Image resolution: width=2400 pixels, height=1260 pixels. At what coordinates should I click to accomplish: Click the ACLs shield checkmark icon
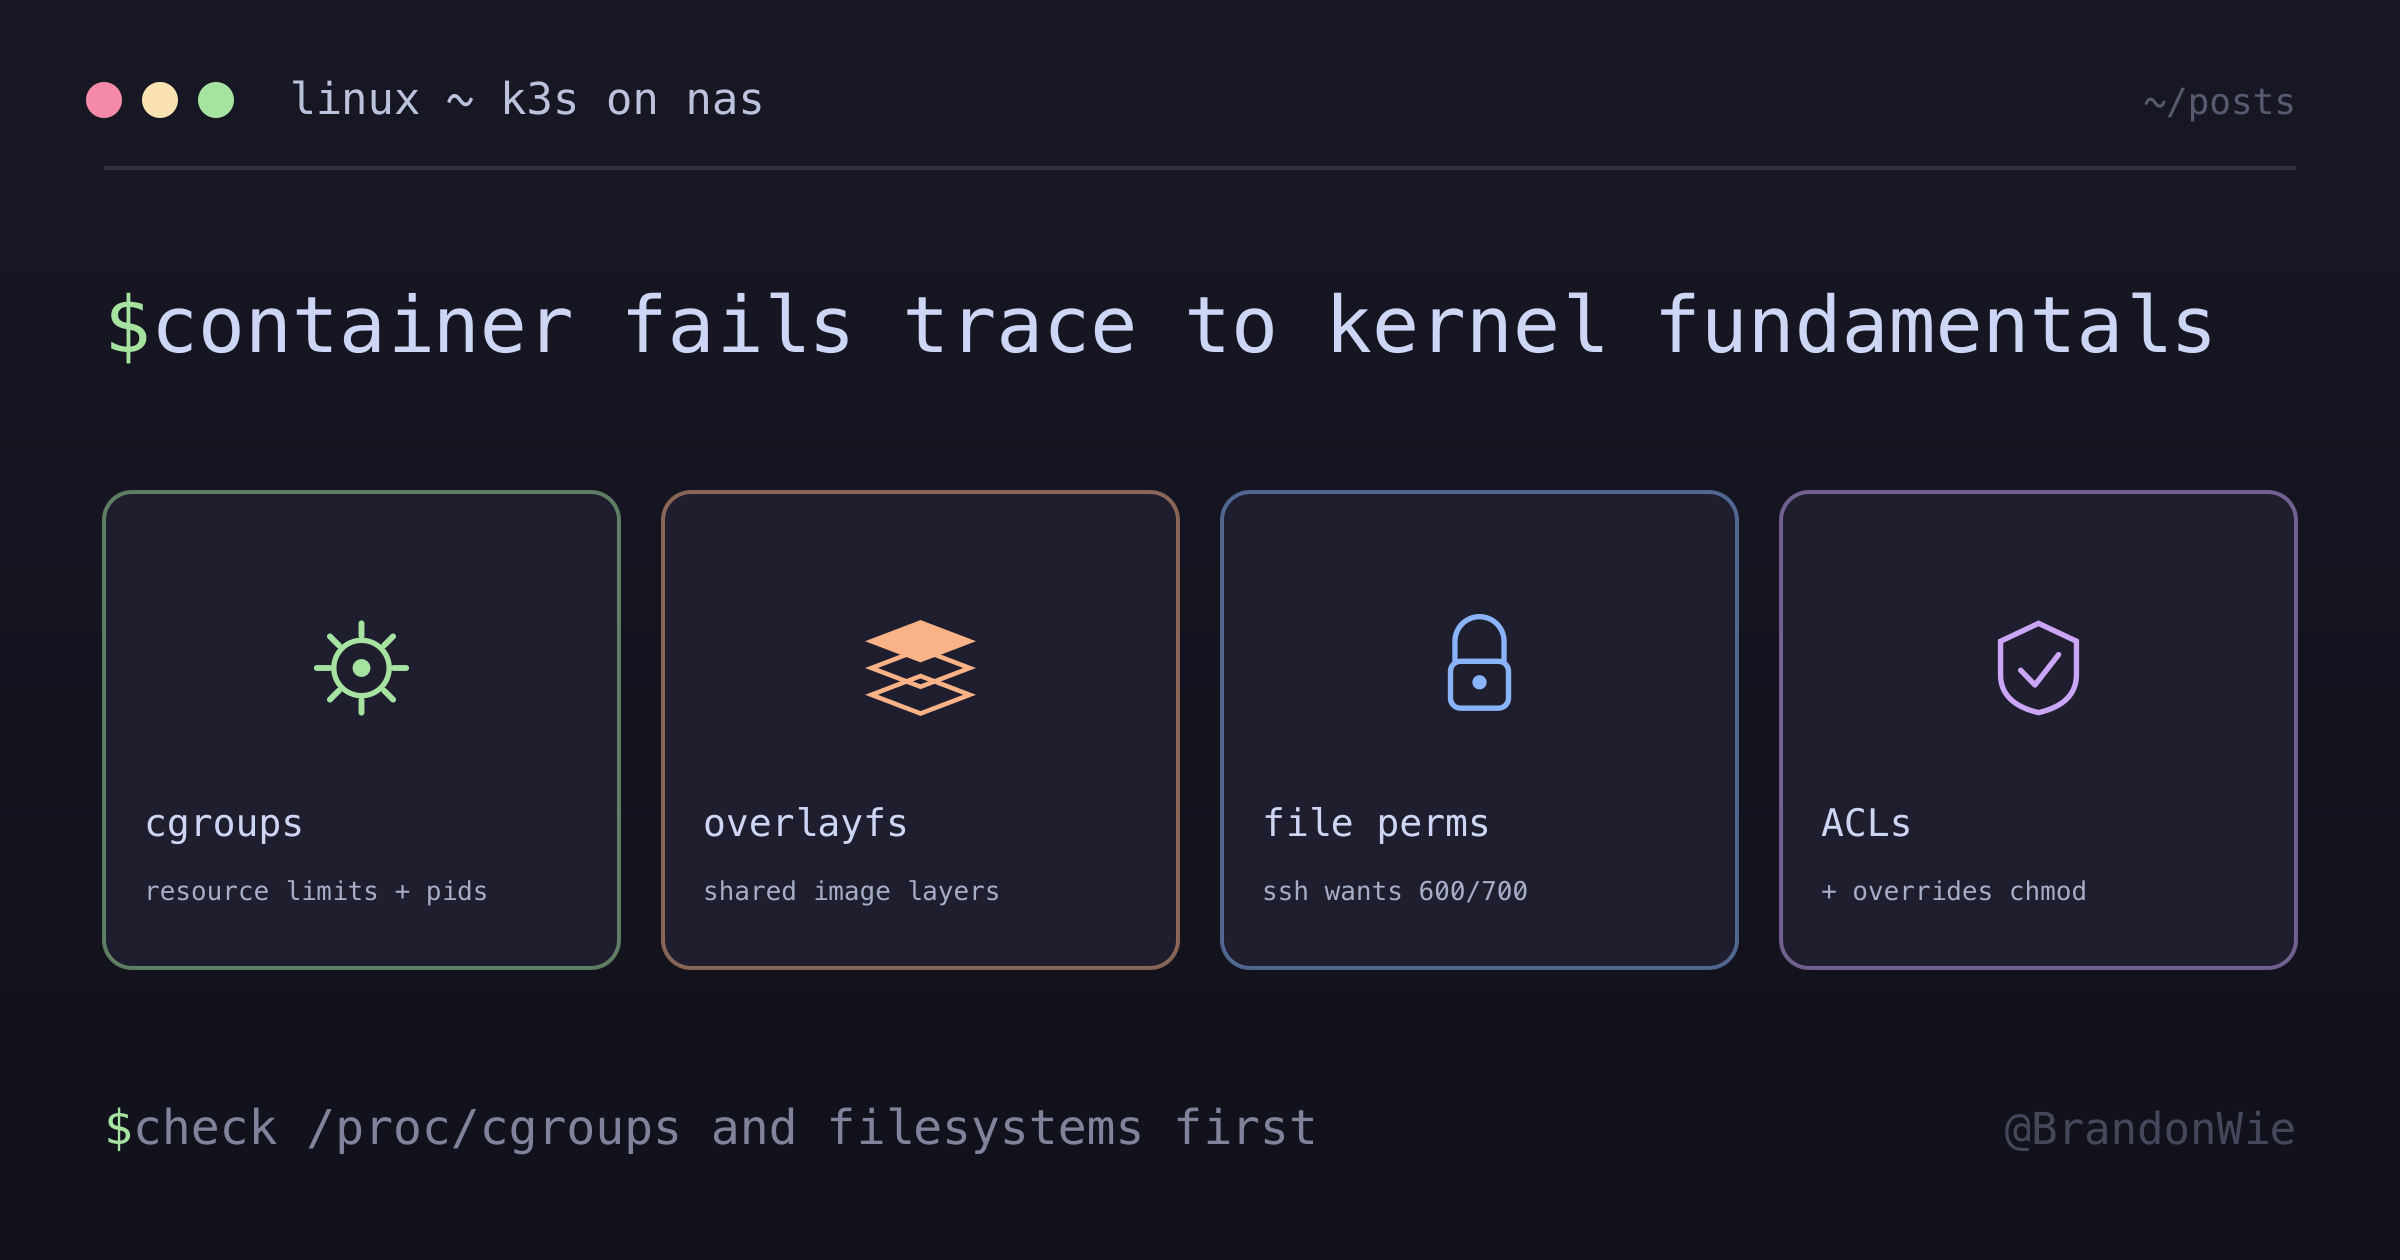pyautogui.click(x=2038, y=668)
